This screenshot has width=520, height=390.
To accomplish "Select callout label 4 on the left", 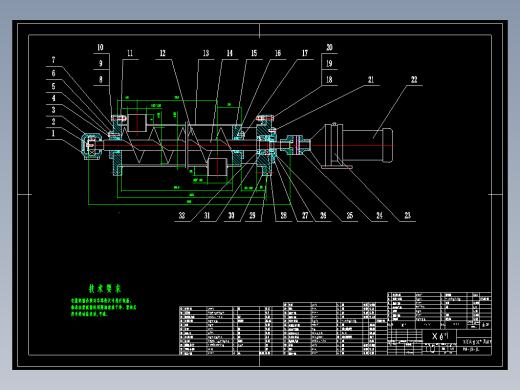I will coord(53,98).
